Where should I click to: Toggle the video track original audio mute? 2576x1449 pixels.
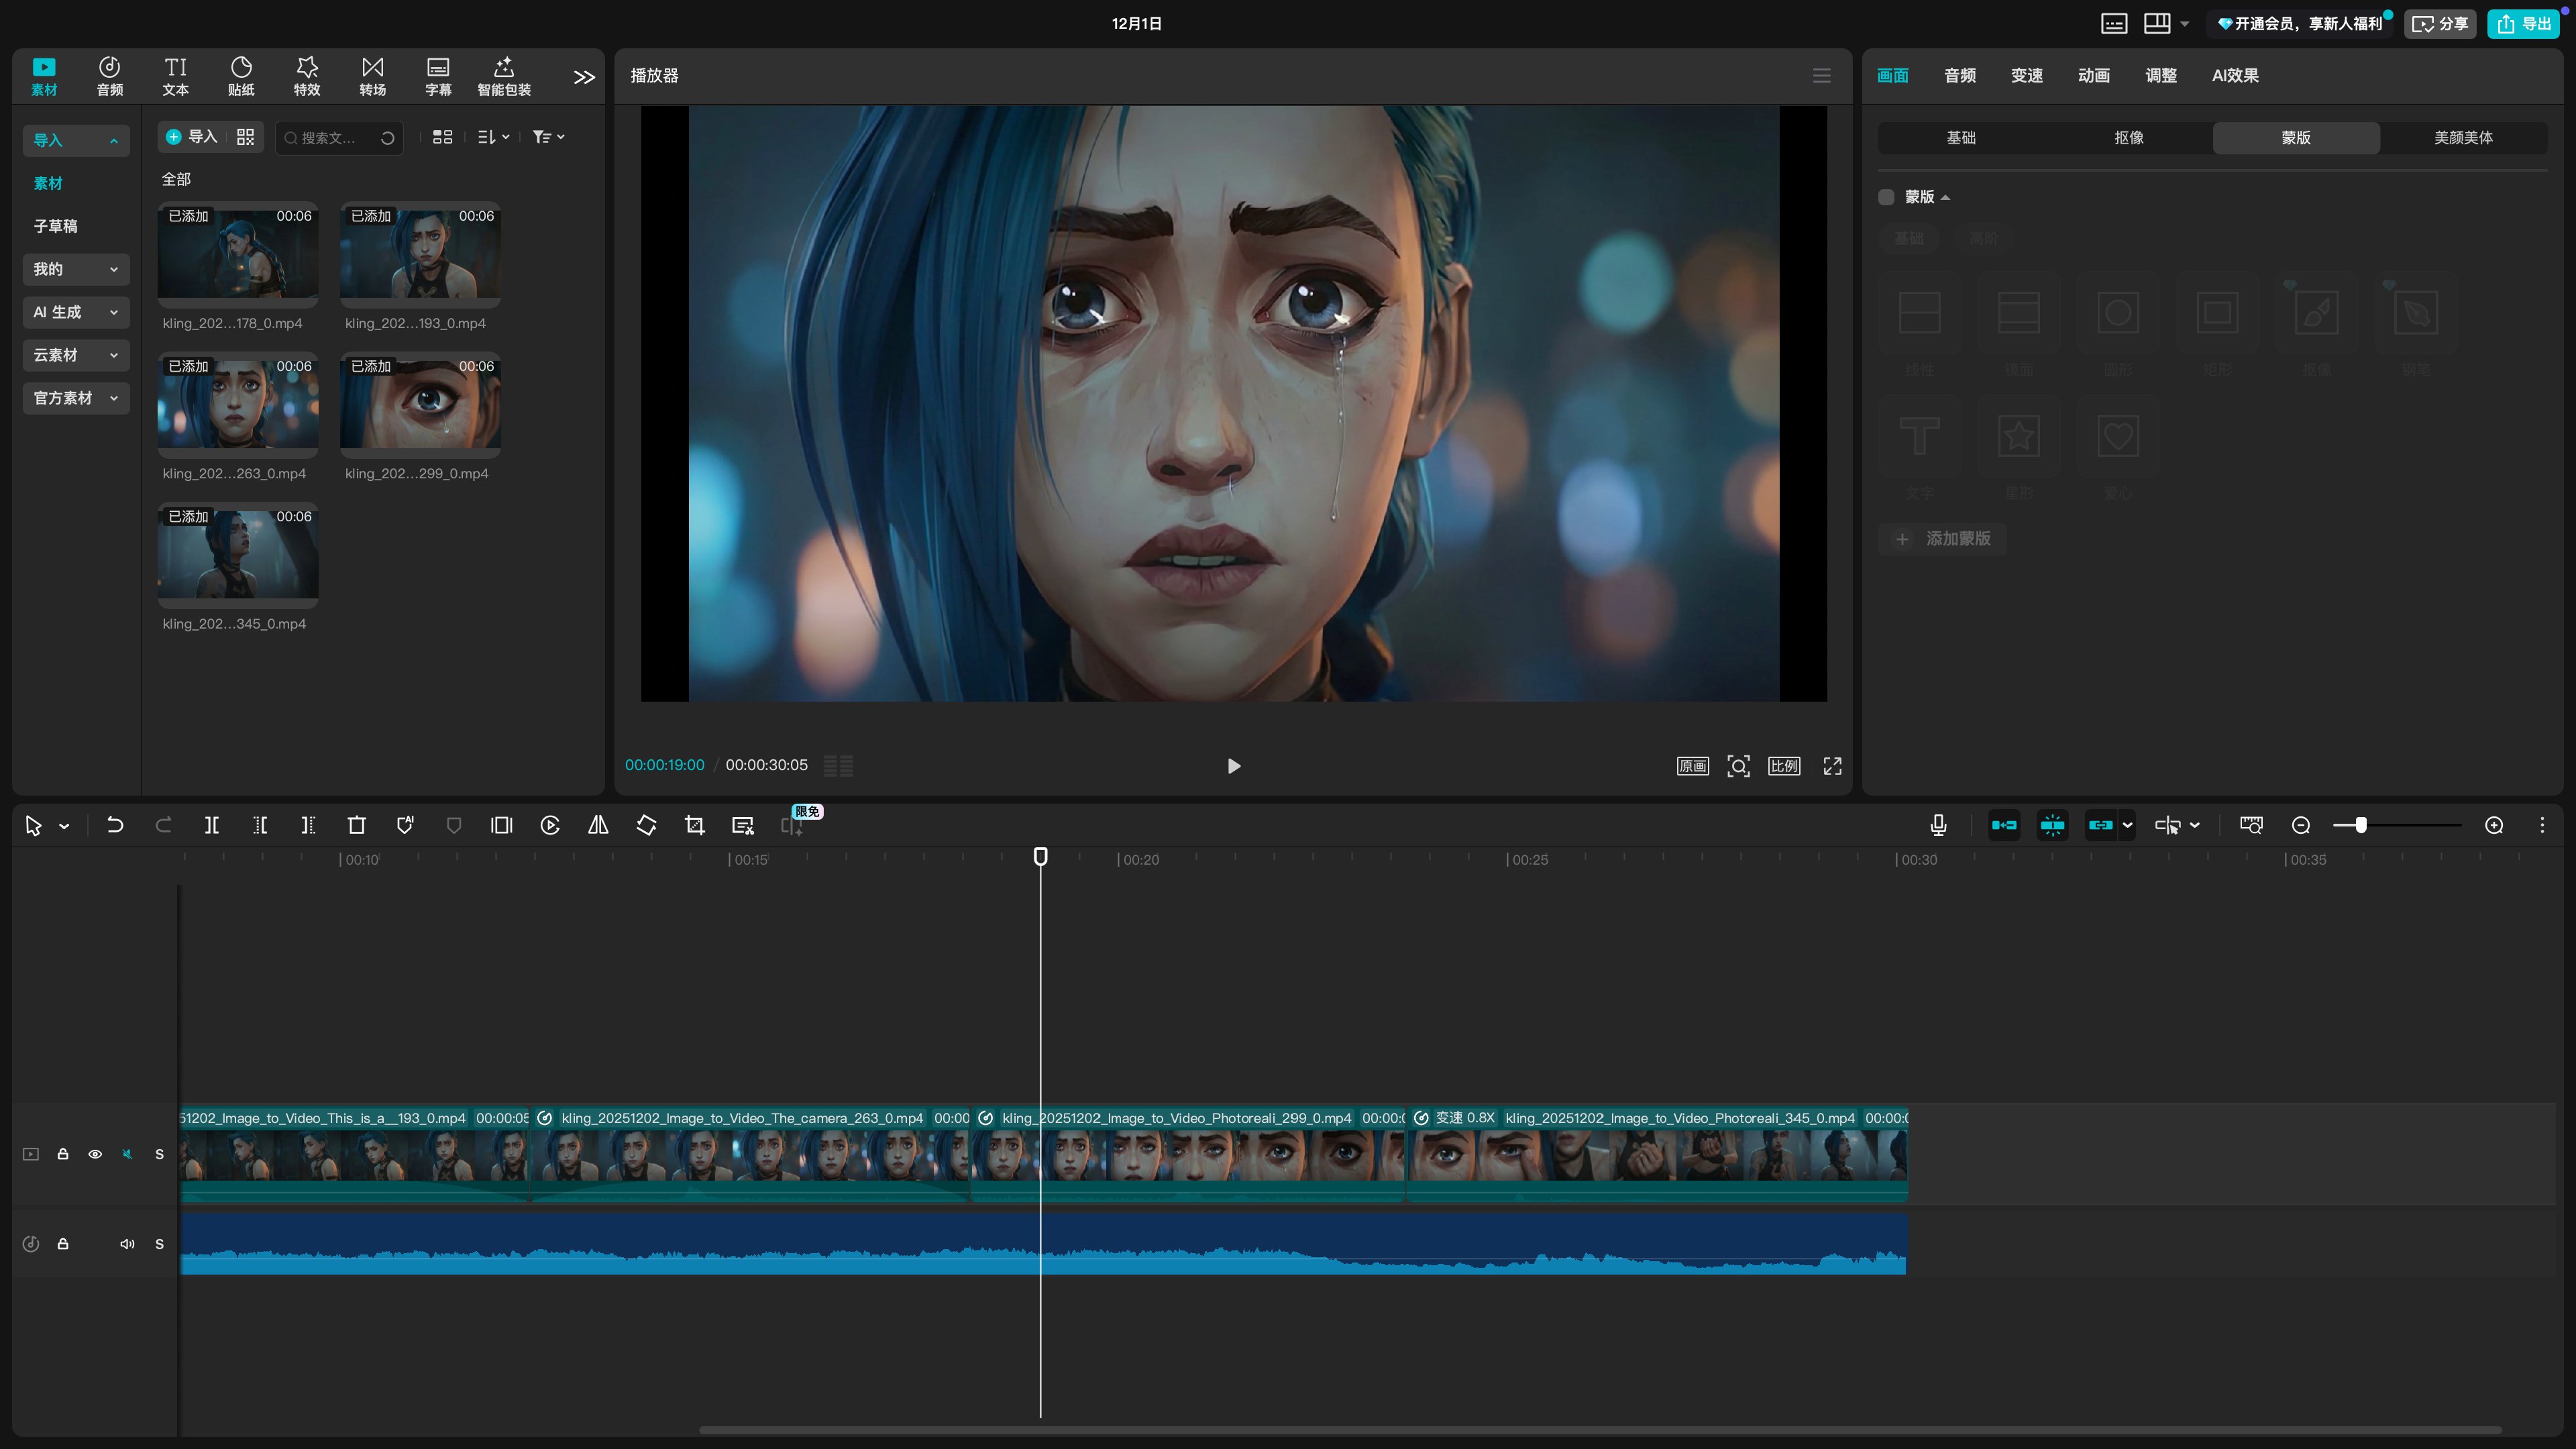coord(127,1154)
